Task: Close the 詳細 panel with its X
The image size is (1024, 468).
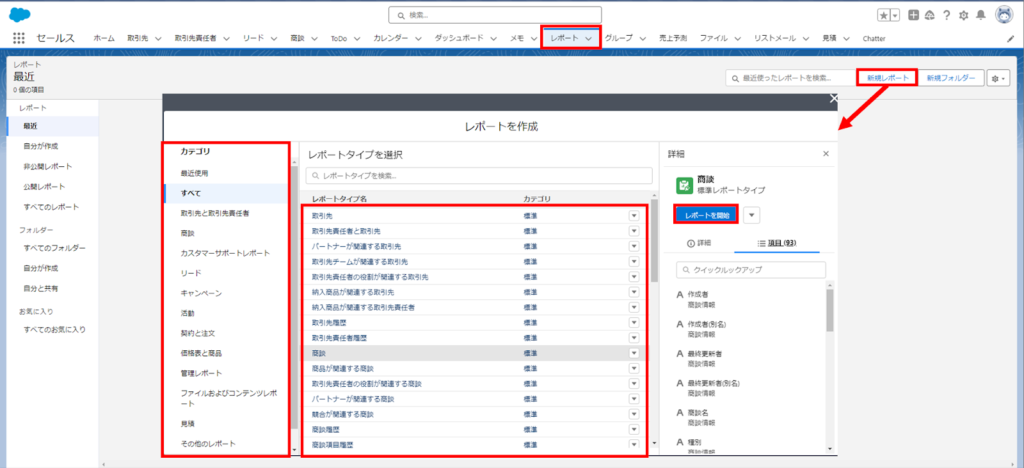Action: pos(825,153)
